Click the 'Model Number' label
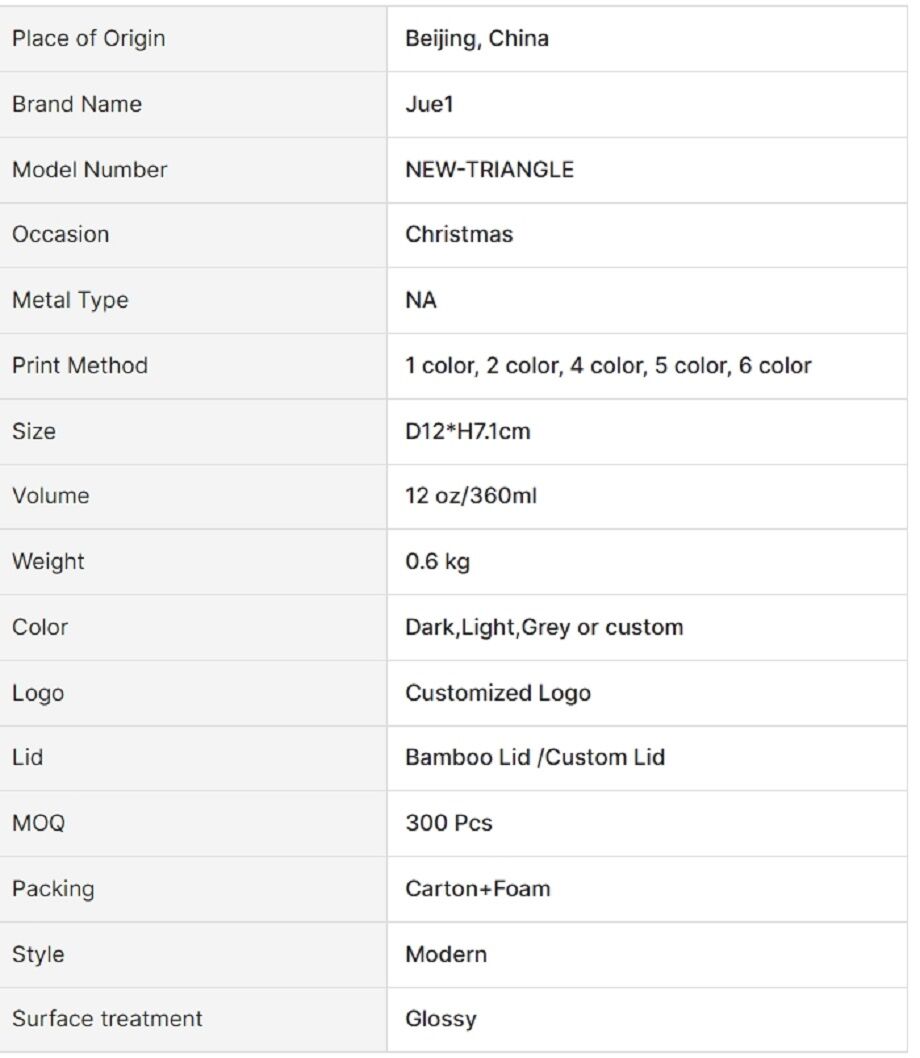This screenshot has height=1058, width=920. pos(89,170)
